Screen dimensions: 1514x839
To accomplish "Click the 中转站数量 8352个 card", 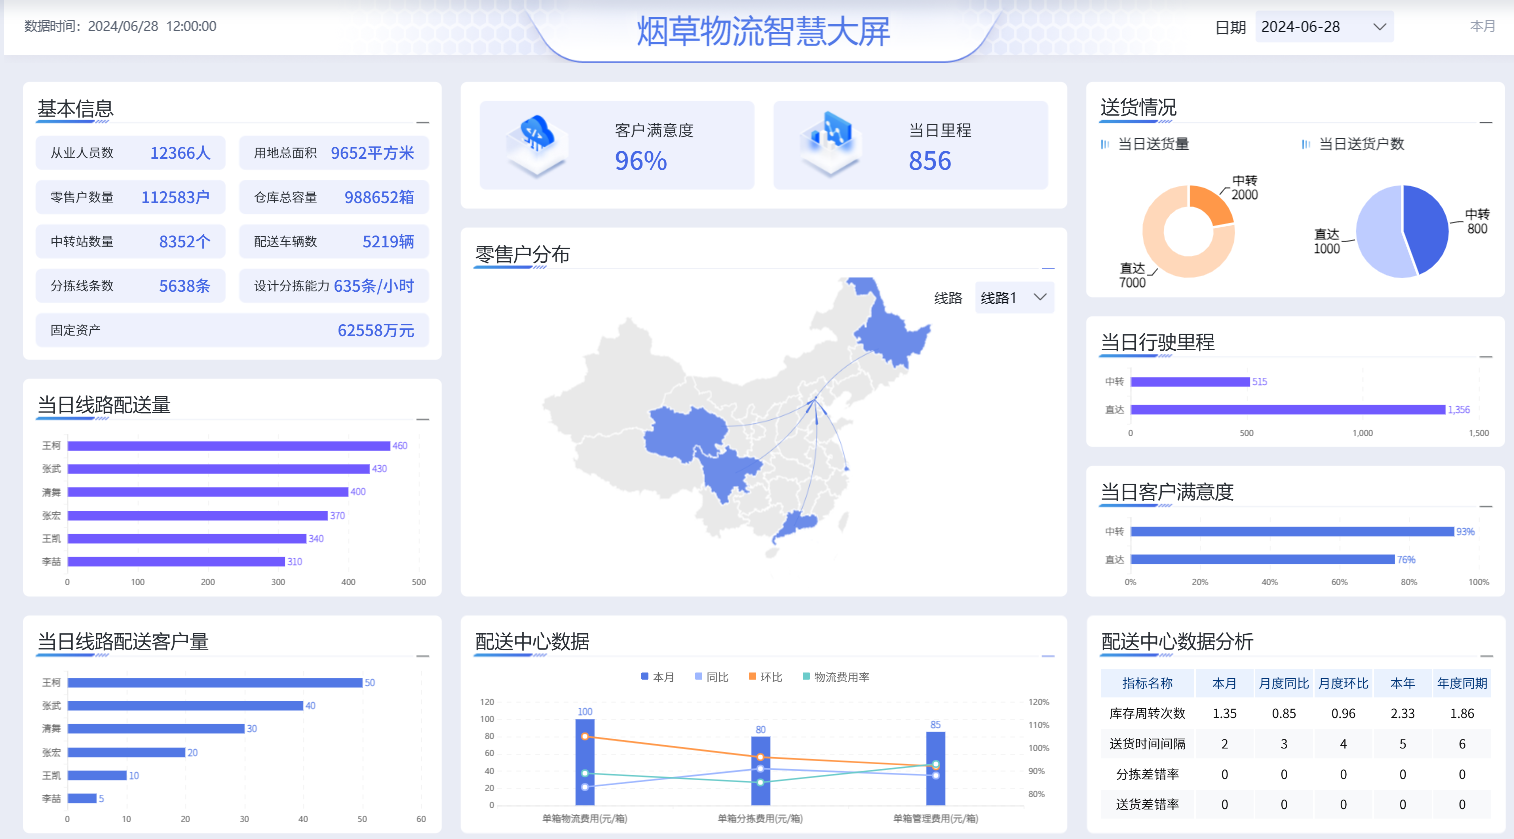I will coord(131,241).
